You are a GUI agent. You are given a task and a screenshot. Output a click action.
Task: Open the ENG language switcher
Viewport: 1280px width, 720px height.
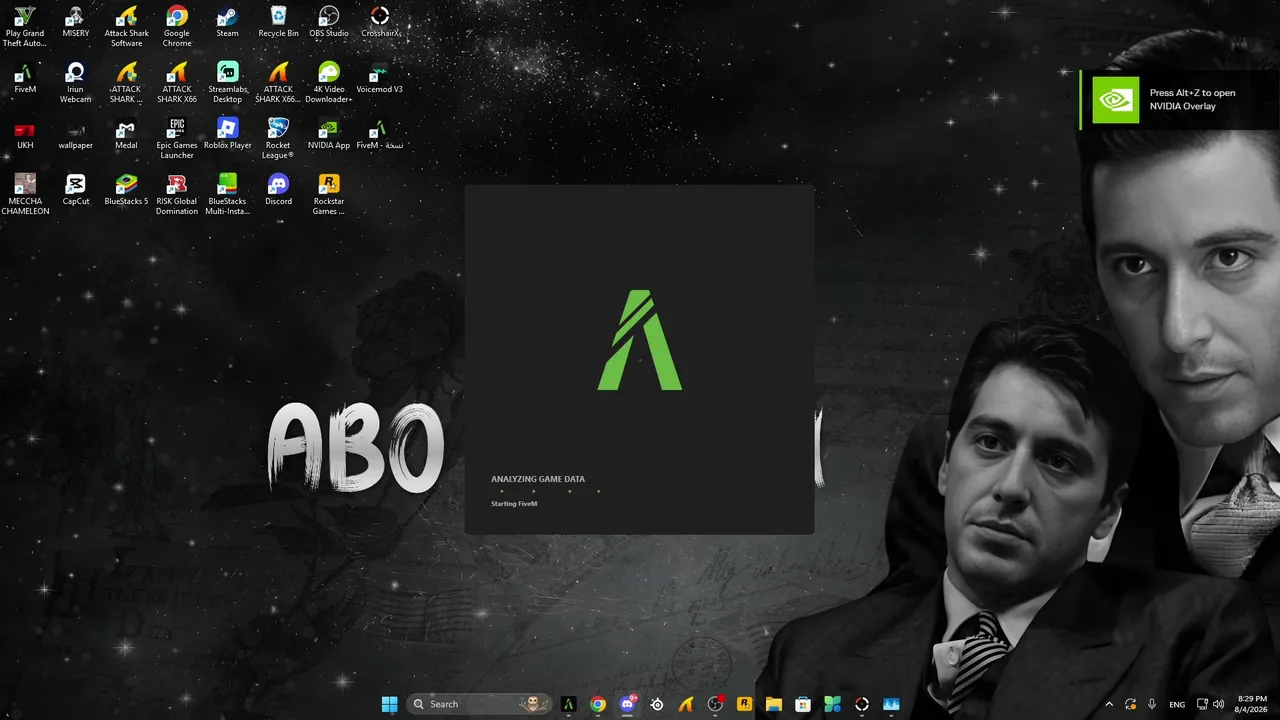tap(1178, 704)
